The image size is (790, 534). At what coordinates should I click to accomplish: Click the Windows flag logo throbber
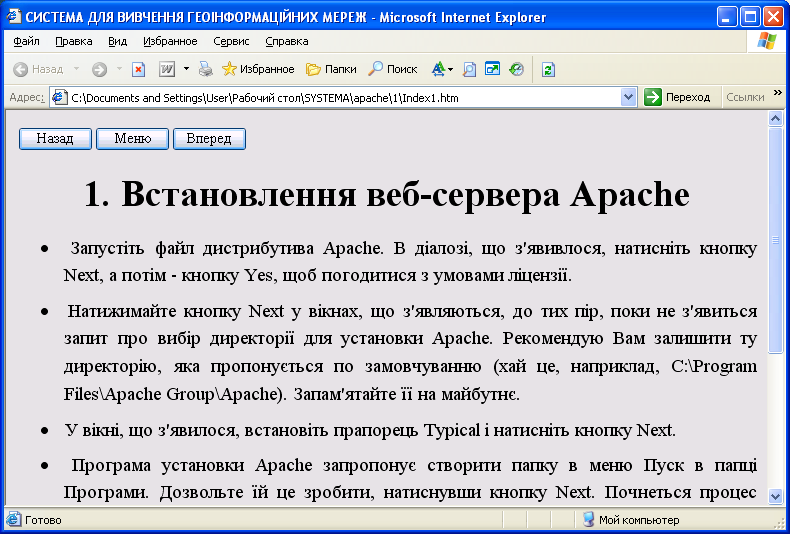(767, 41)
